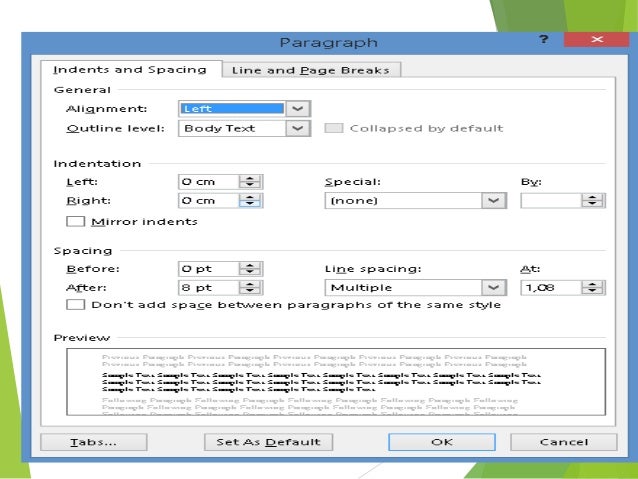Click the Special field showing (none)
This screenshot has width=638, height=479.
pos(403,201)
